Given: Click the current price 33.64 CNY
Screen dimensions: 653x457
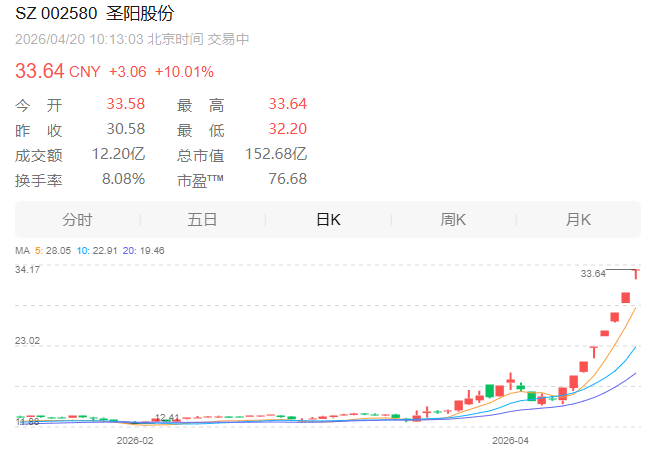Looking at the screenshot, I should click(x=57, y=71).
